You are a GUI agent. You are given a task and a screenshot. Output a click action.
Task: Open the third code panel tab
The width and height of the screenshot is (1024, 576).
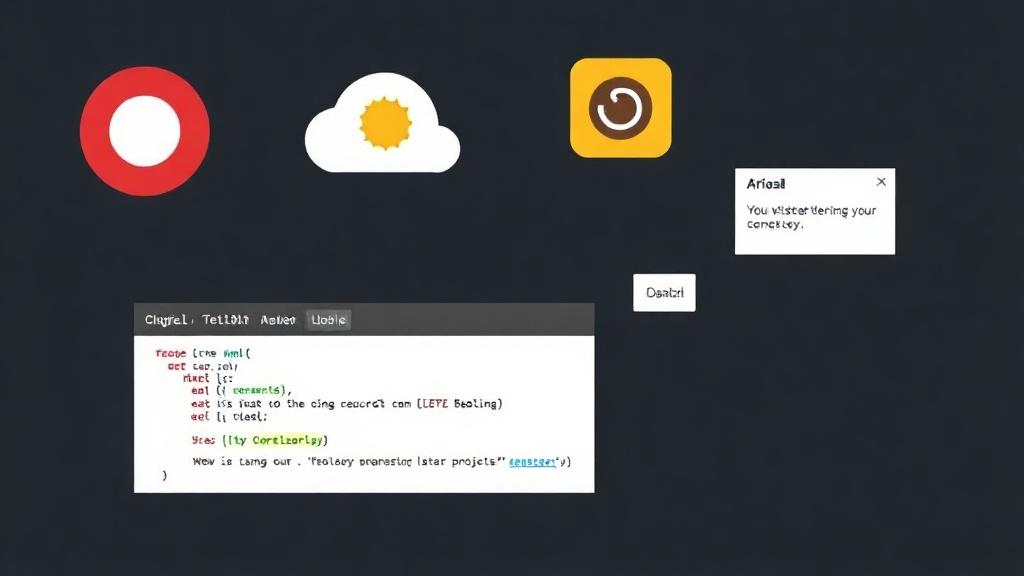(278, 320)
